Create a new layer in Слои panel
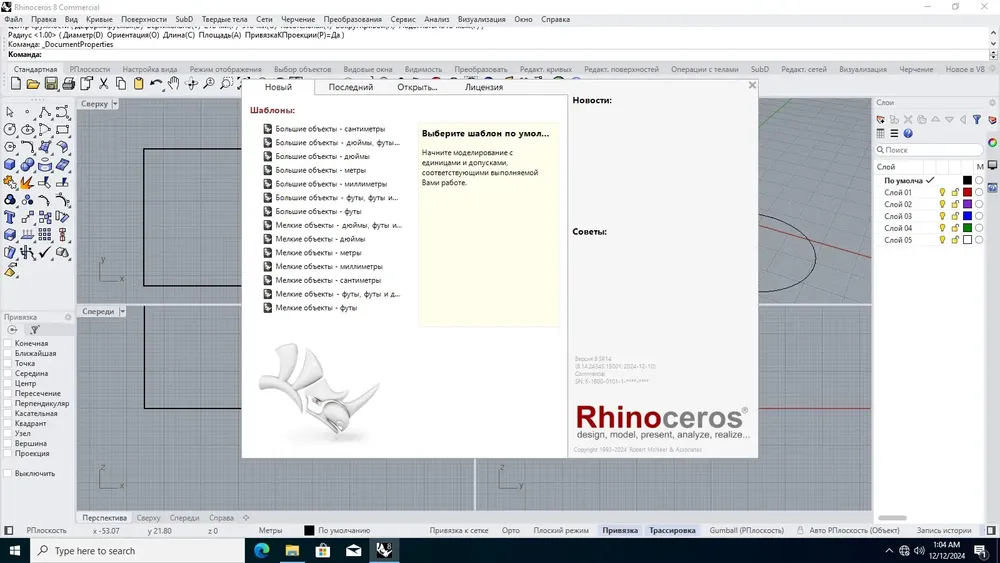 pos(881,119)
